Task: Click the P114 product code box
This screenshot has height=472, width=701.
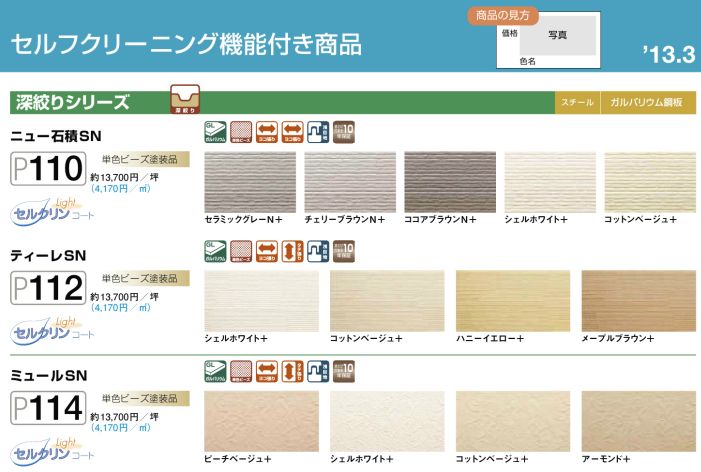Action: pos(48,408)
